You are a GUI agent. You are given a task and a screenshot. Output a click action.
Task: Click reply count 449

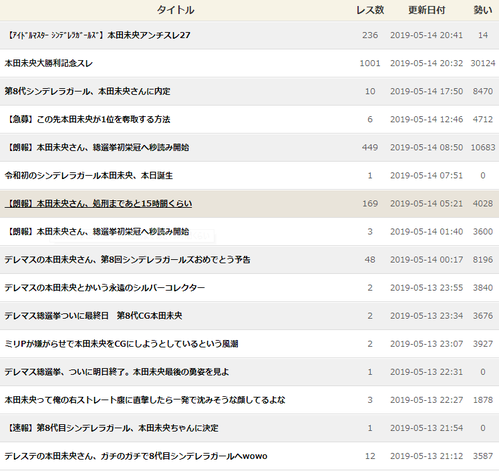coord(370,147)
